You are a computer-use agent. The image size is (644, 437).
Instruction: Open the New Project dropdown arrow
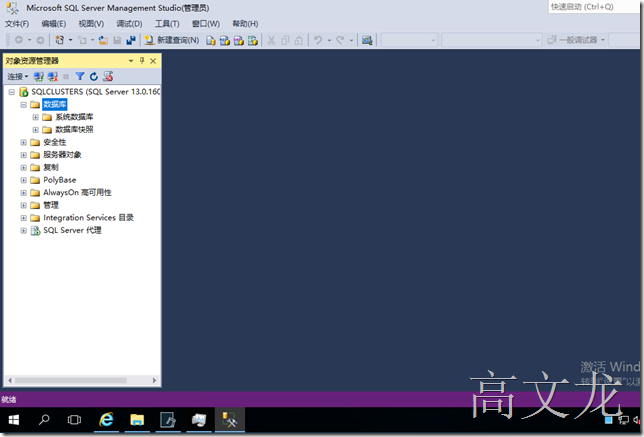tap(70, 40)
